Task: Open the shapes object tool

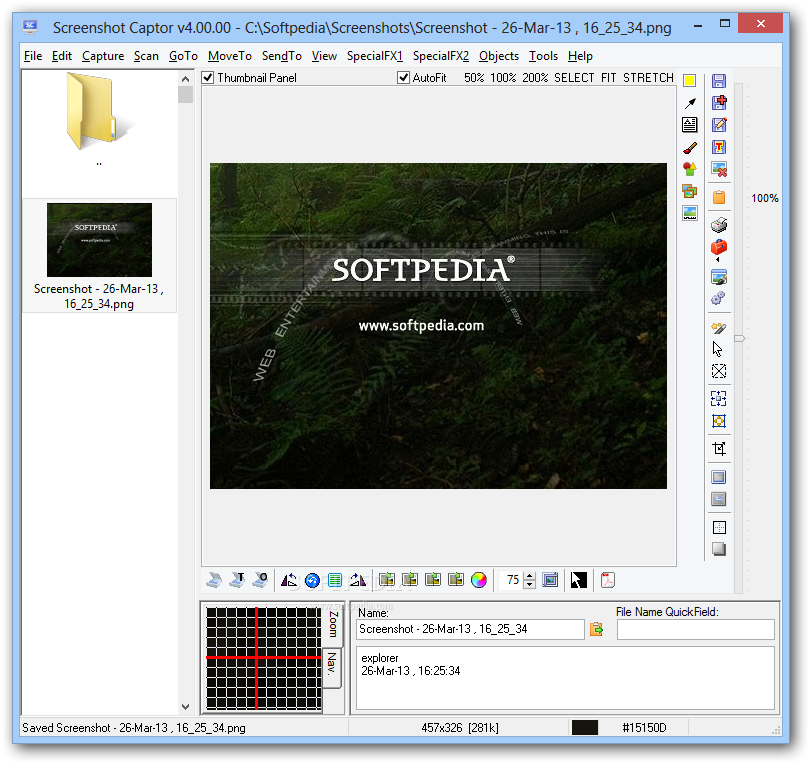Action: coord(690,168)
